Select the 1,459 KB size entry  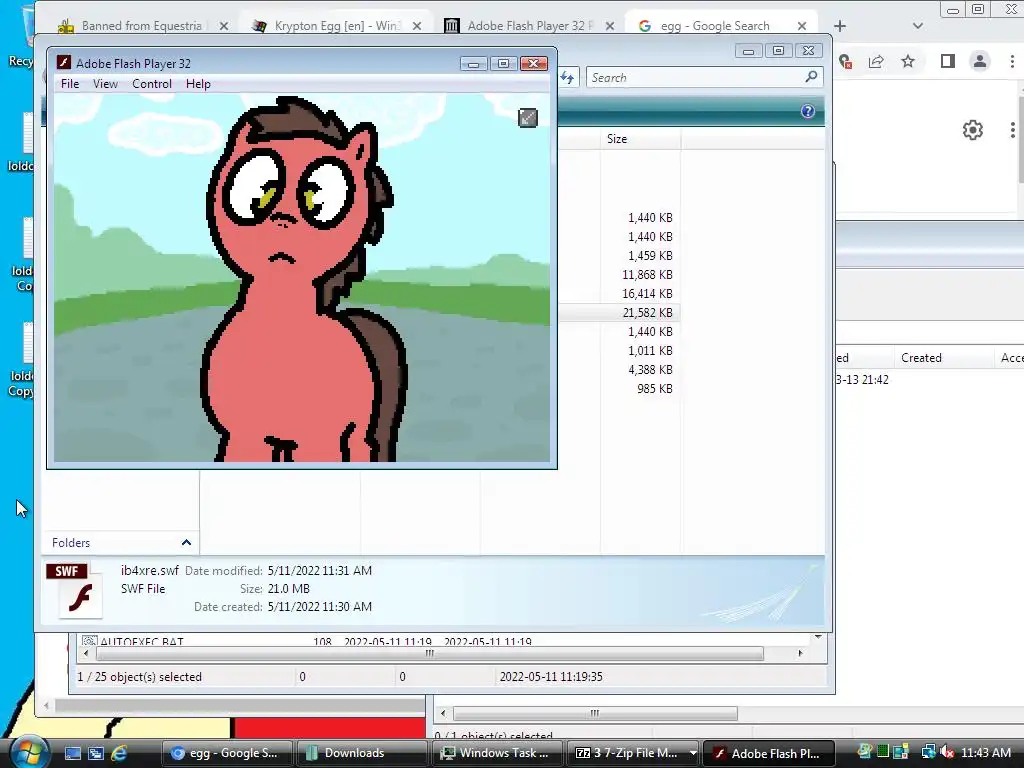(x=650, y=256)
